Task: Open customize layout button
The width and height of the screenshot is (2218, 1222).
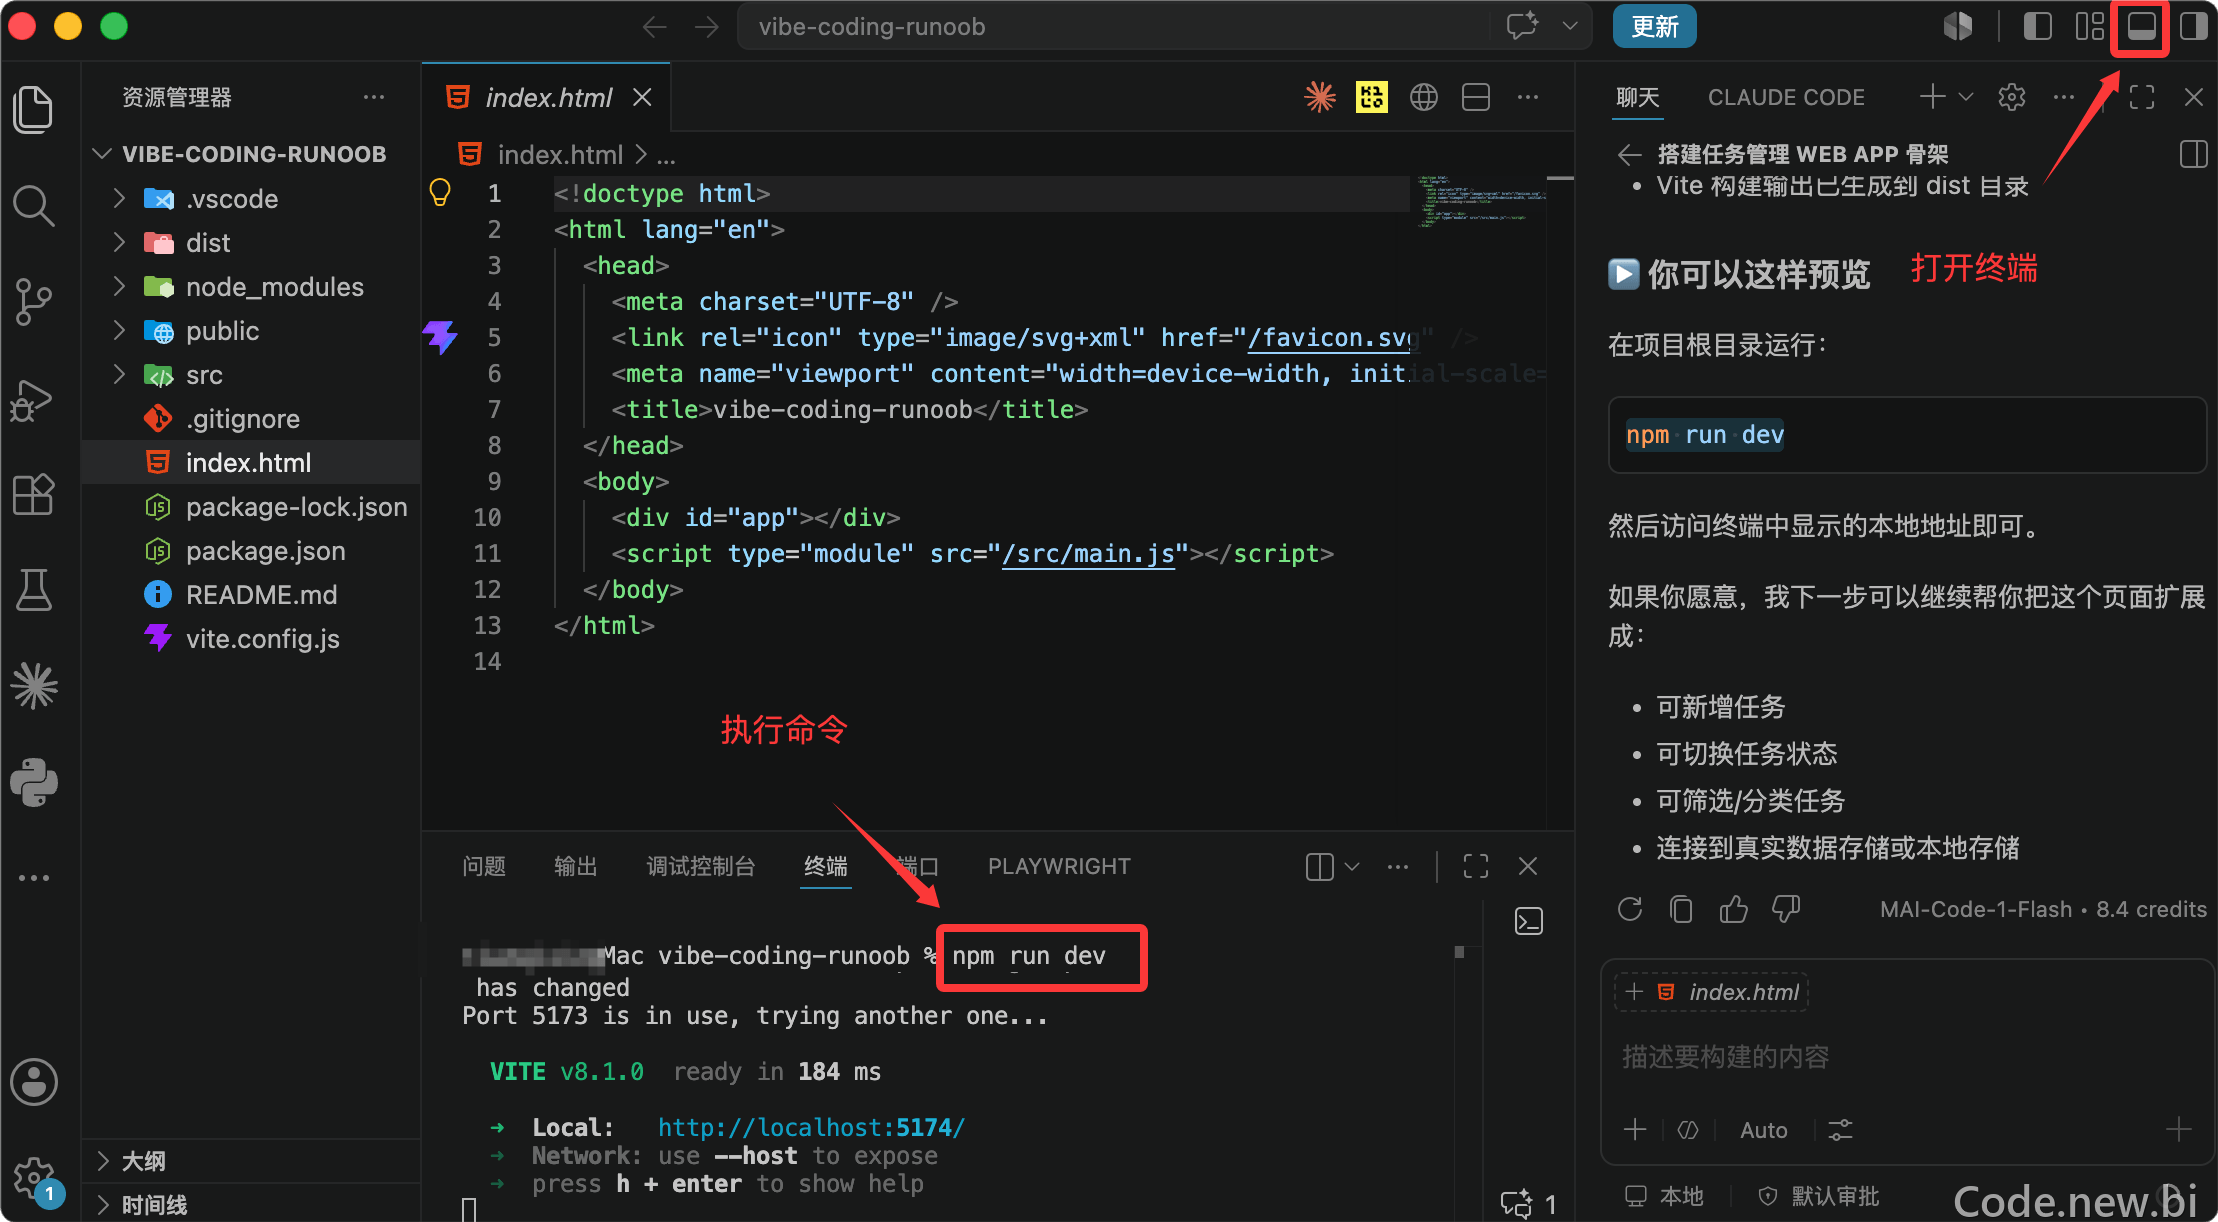Action: [x=2089, y=26]
